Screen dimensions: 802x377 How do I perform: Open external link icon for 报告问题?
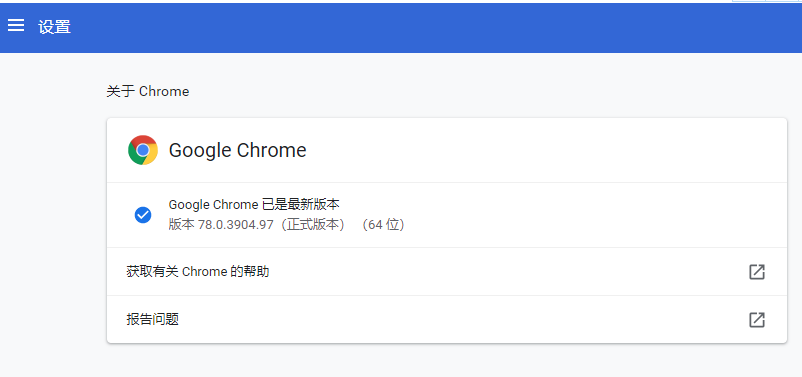click(x=756, y=320)
